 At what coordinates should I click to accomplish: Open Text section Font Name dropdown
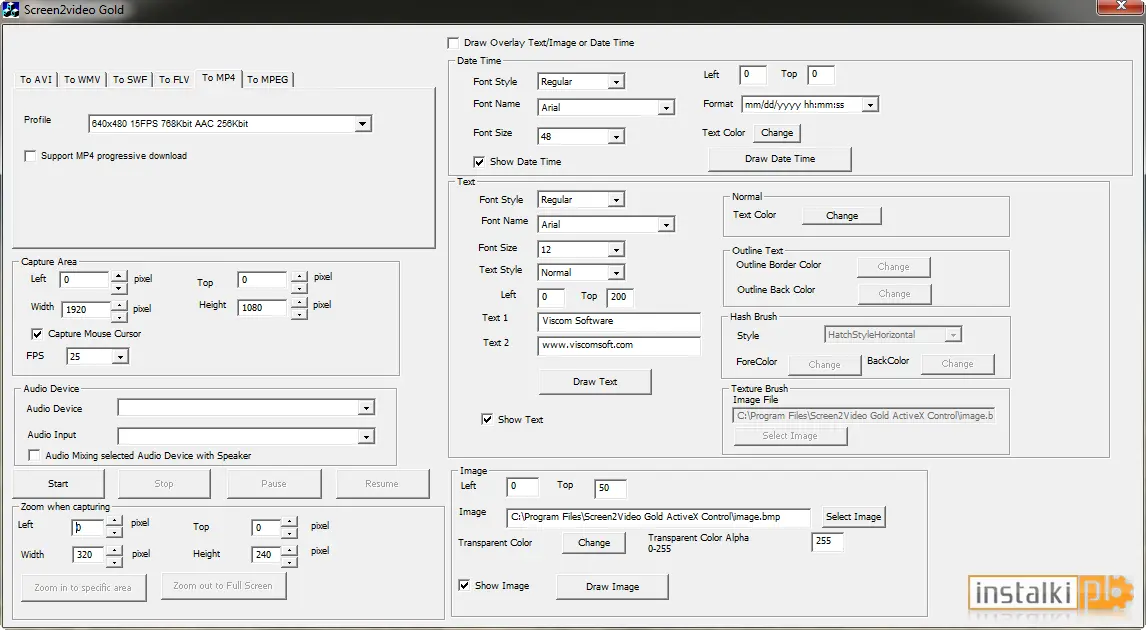click(x=666, y=224)
